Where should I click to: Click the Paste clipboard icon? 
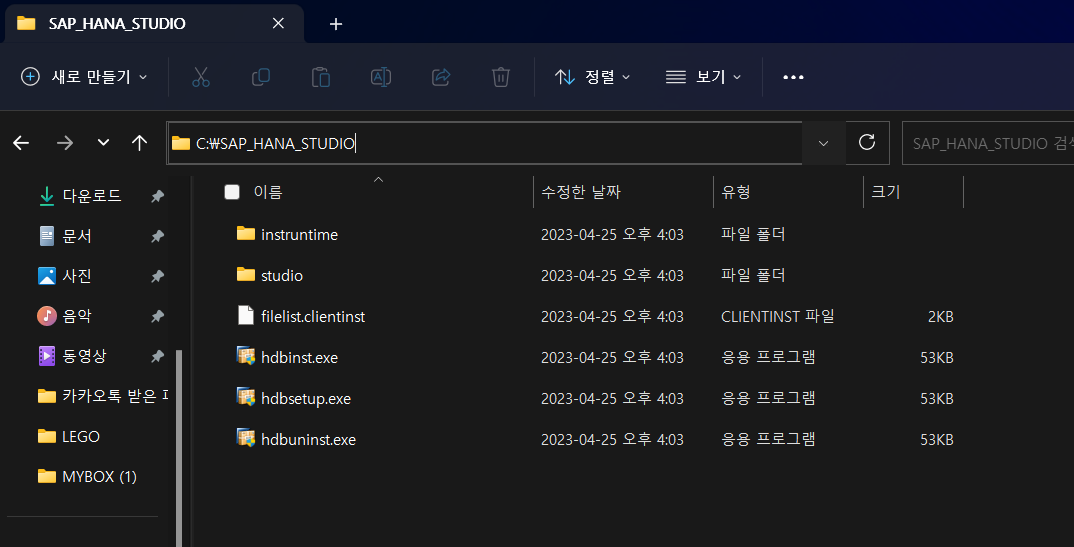(321, 77)
